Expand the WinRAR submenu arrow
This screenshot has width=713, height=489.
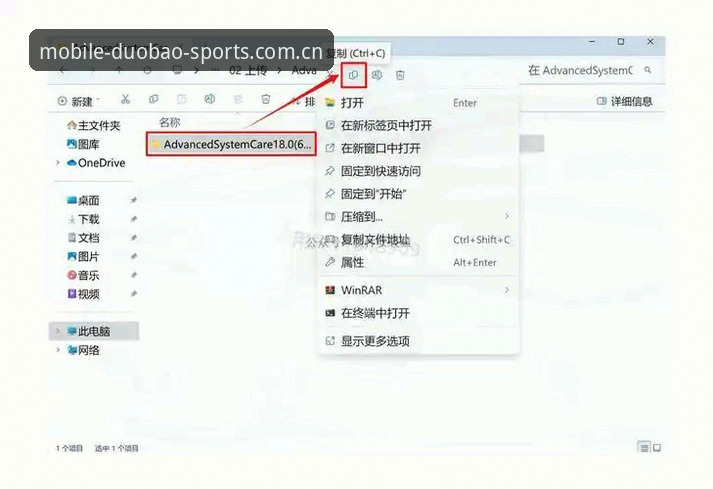point(507,290)
